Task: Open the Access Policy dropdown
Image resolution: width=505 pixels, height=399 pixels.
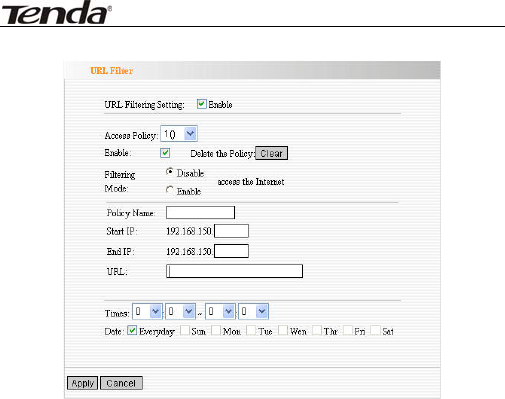Action: (179, 134)
